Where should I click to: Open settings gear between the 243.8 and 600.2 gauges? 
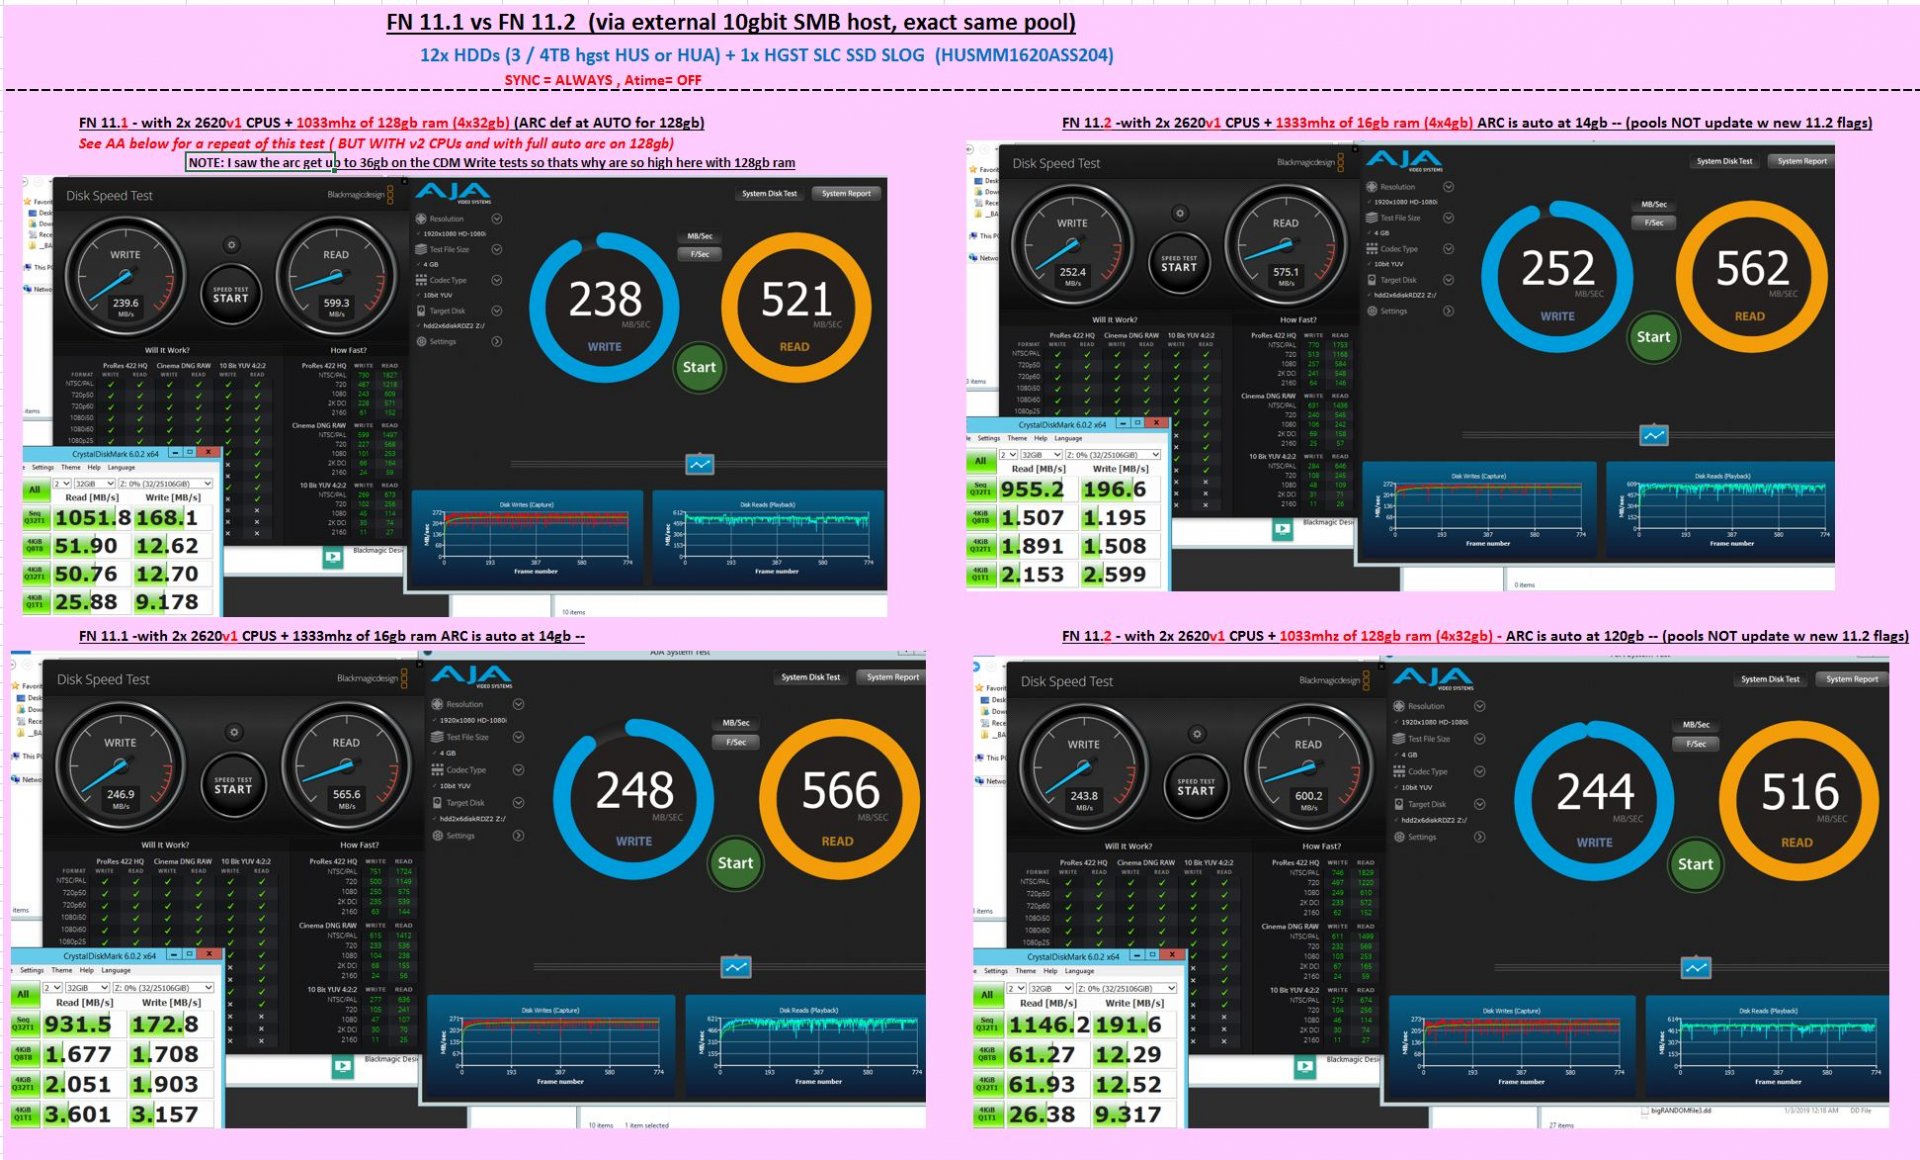pos(1197,734)
